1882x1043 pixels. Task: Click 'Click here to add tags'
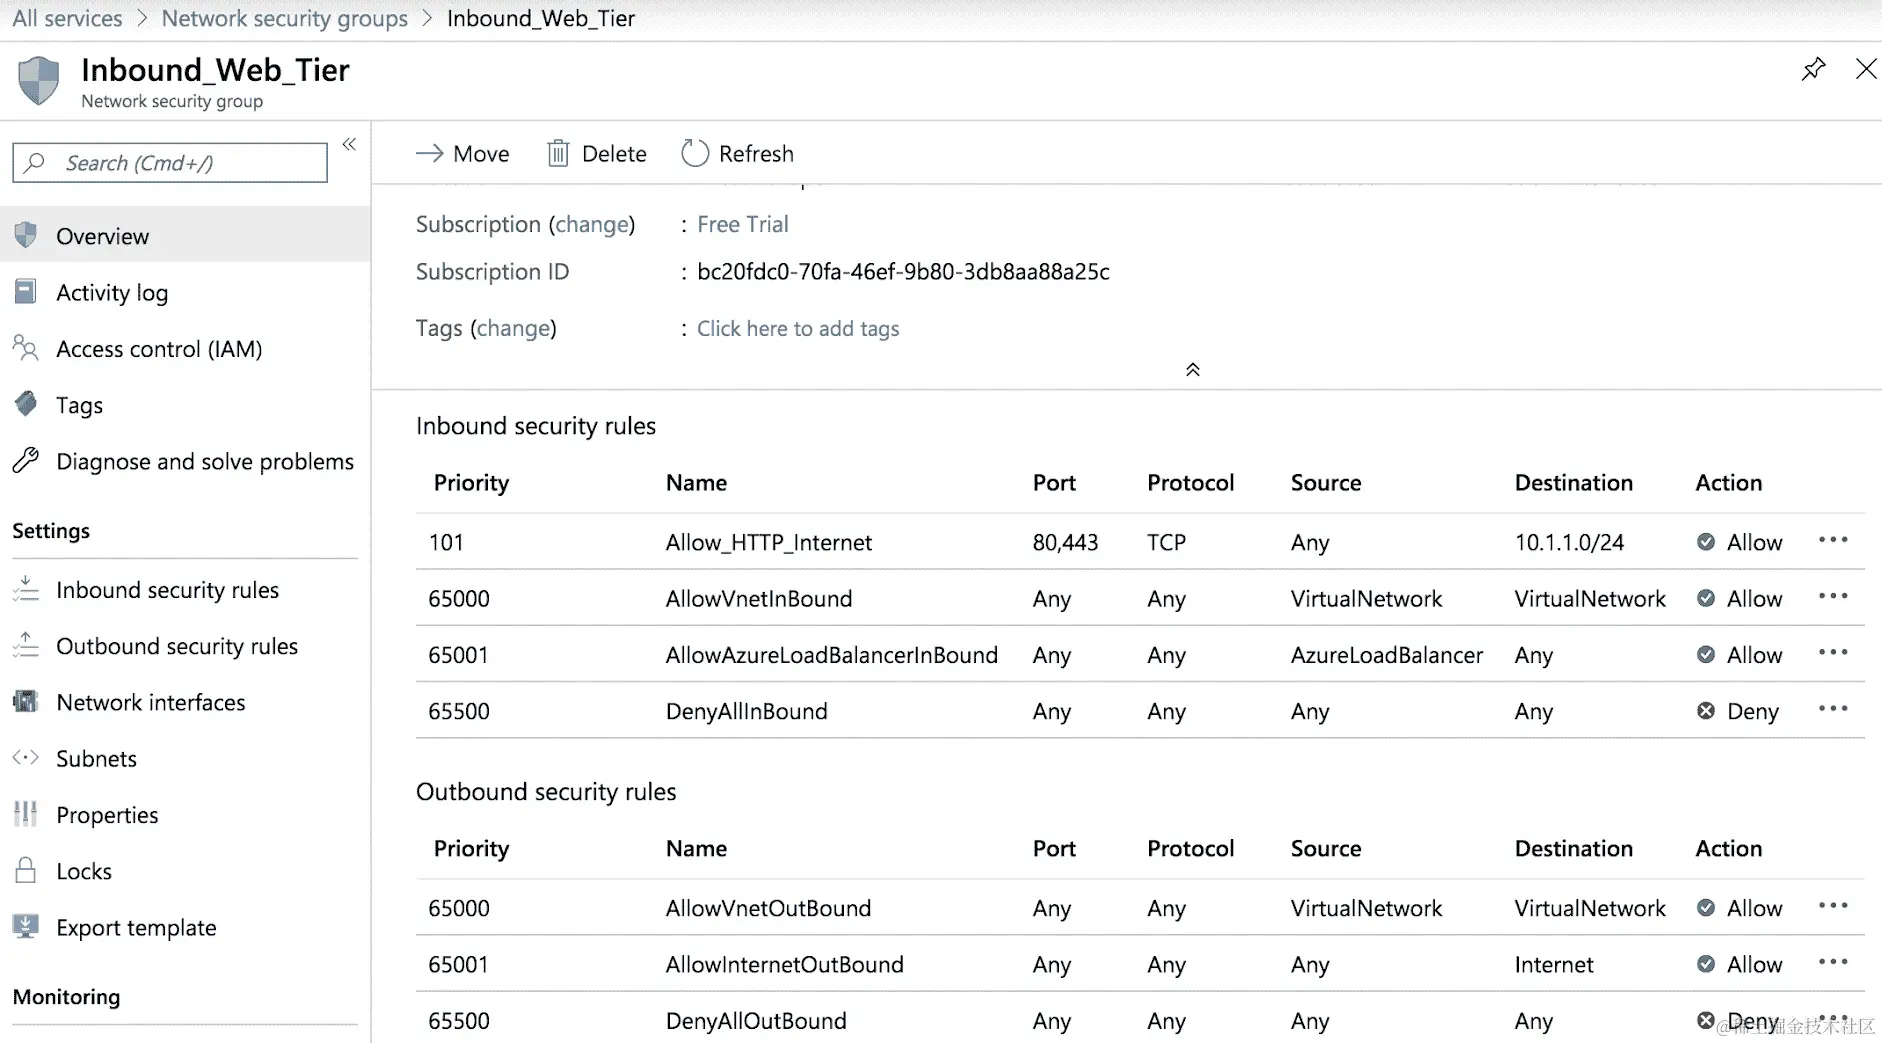798,328
